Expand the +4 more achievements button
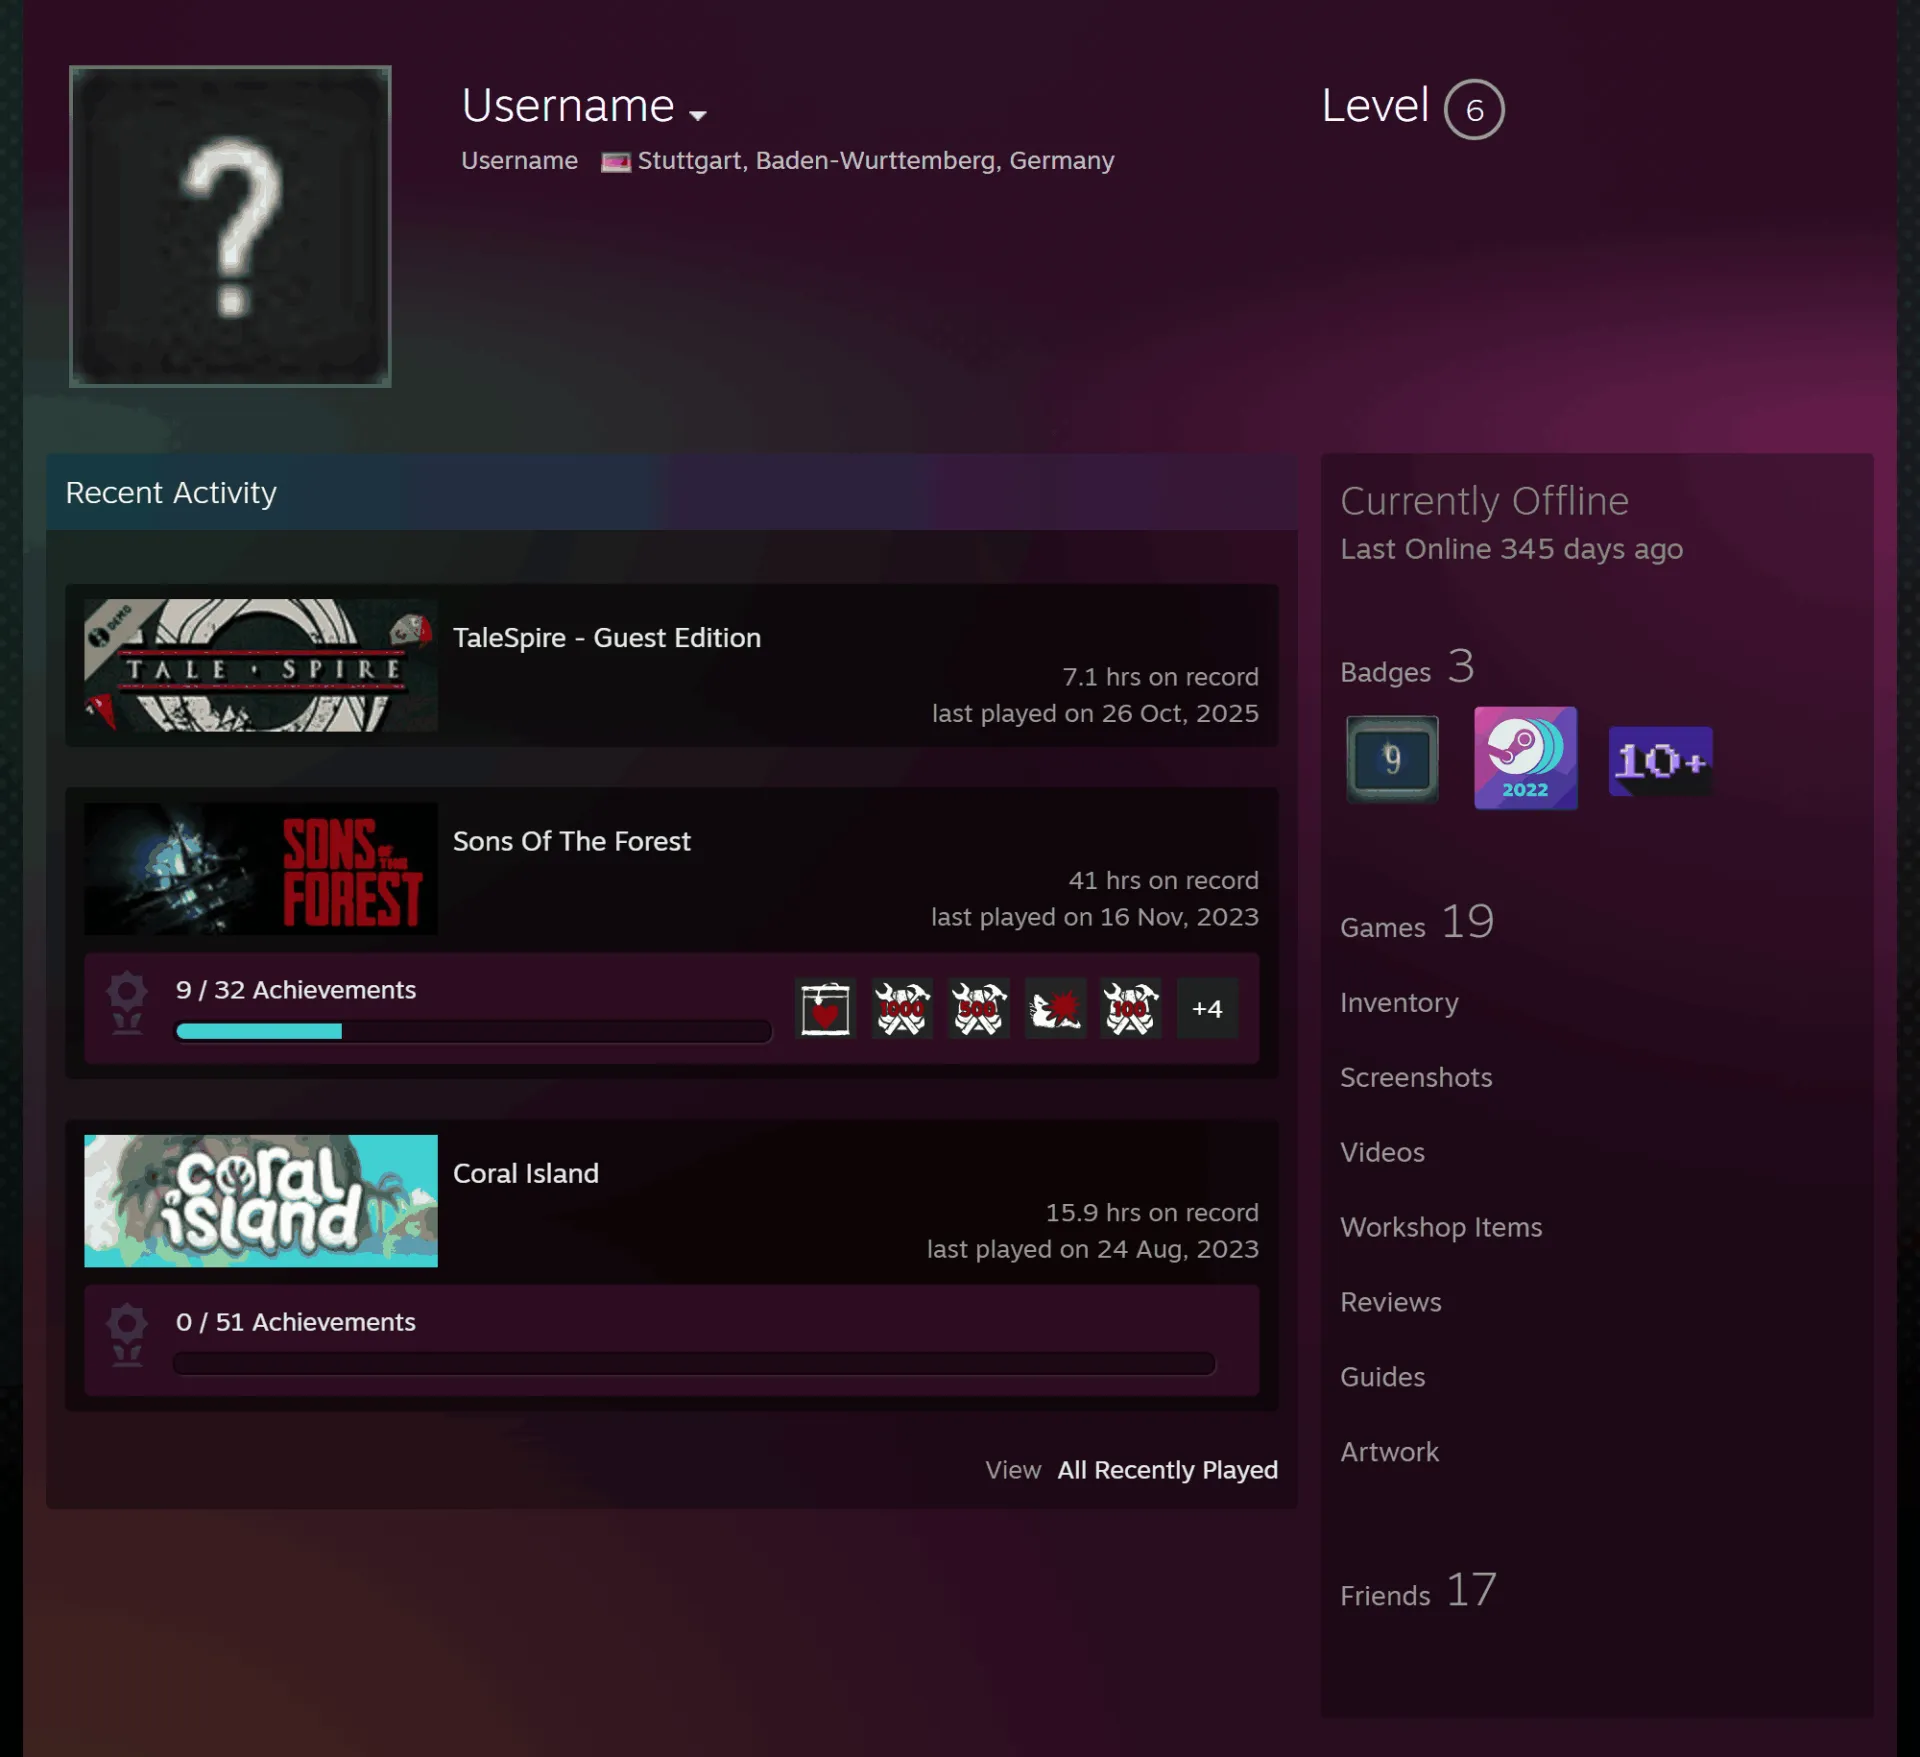1920x1757 pixels. pos(1207,1009)
